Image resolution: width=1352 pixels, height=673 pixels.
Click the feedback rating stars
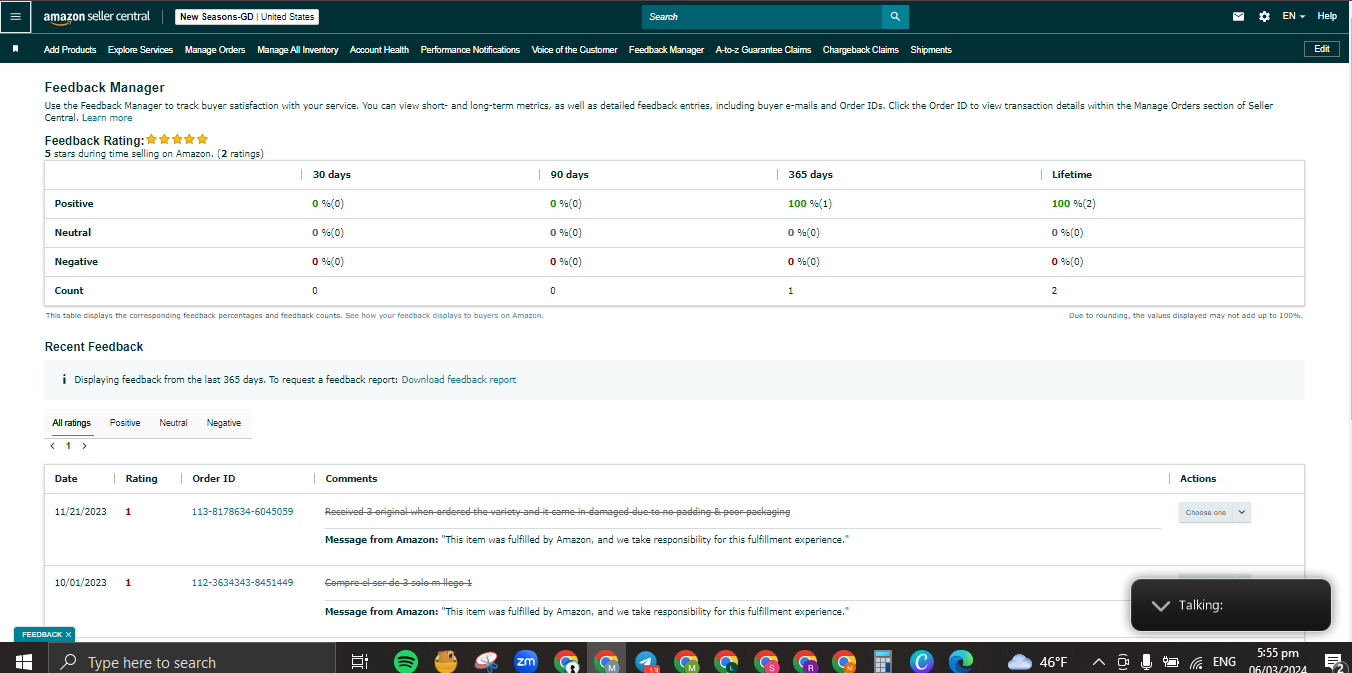point(177,139)
